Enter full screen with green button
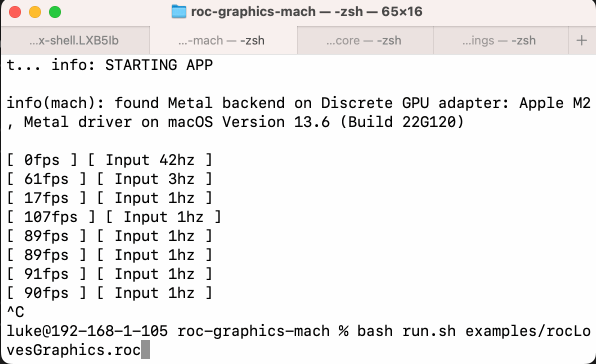This screenshot has height=364, width=596. coord(55,12)
